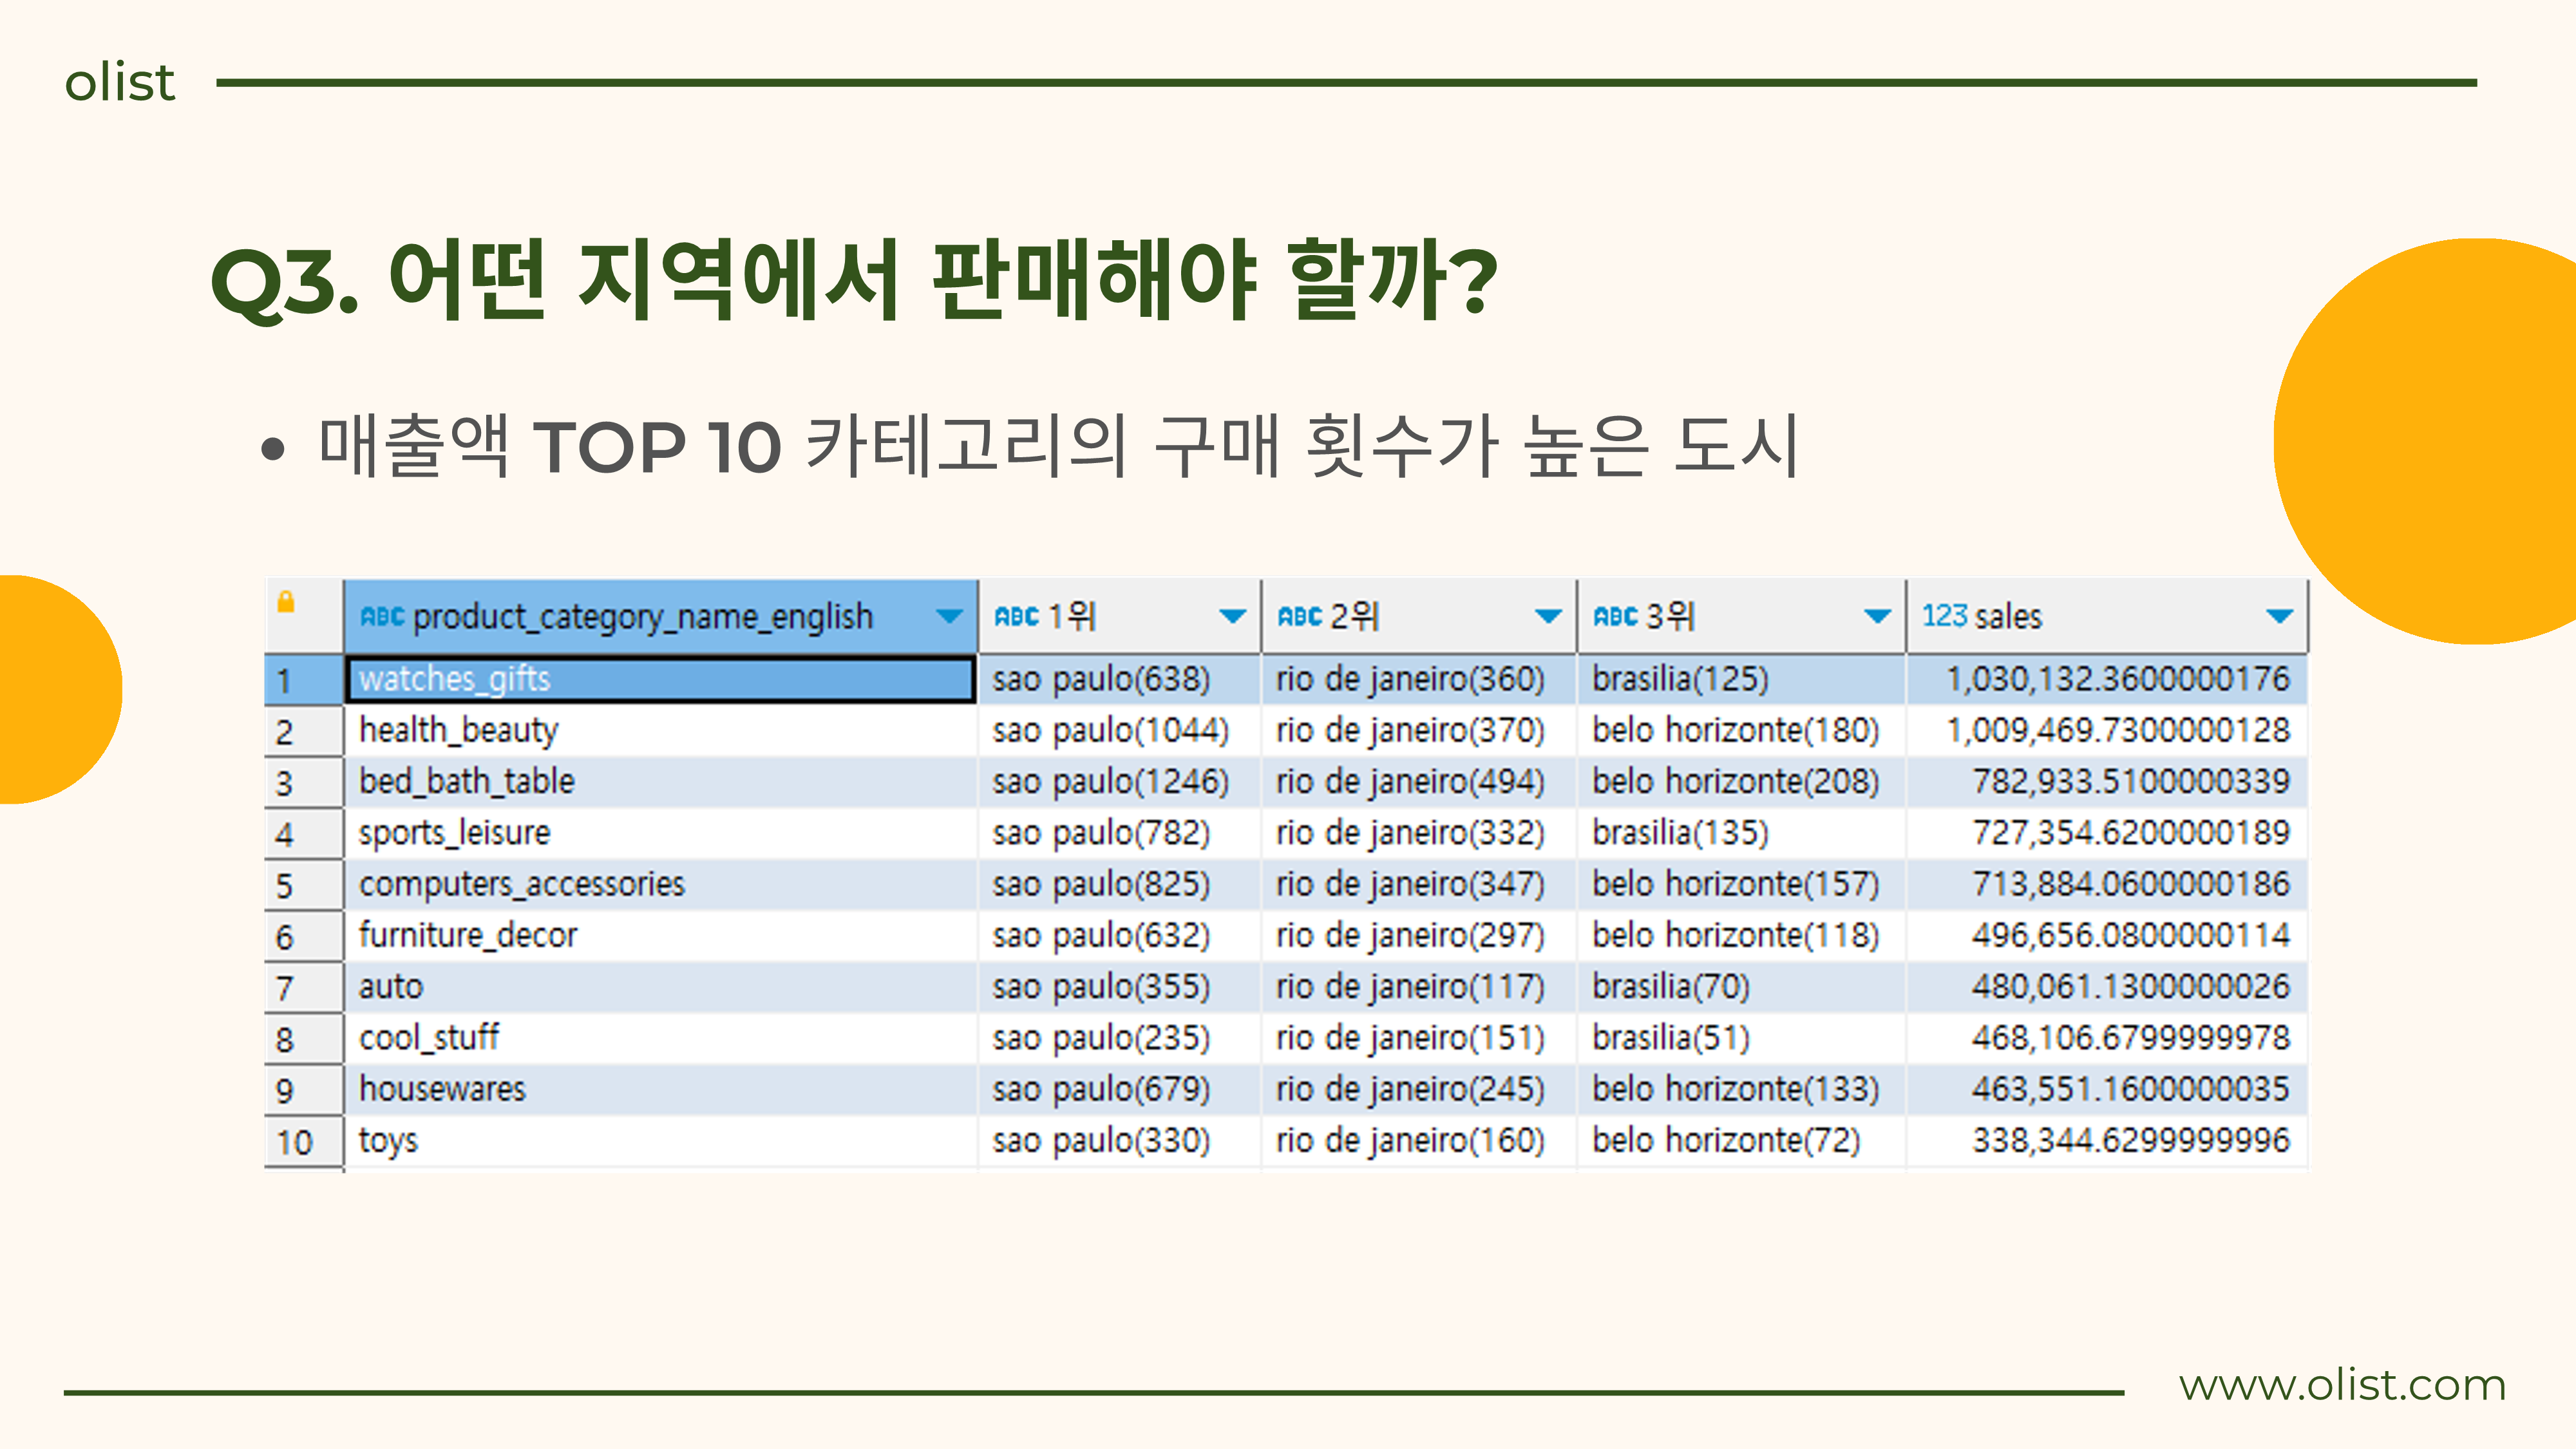Screen dimensions: 2576x1449
Task: Click the housewares cell
Action: tap(660, 1089)
